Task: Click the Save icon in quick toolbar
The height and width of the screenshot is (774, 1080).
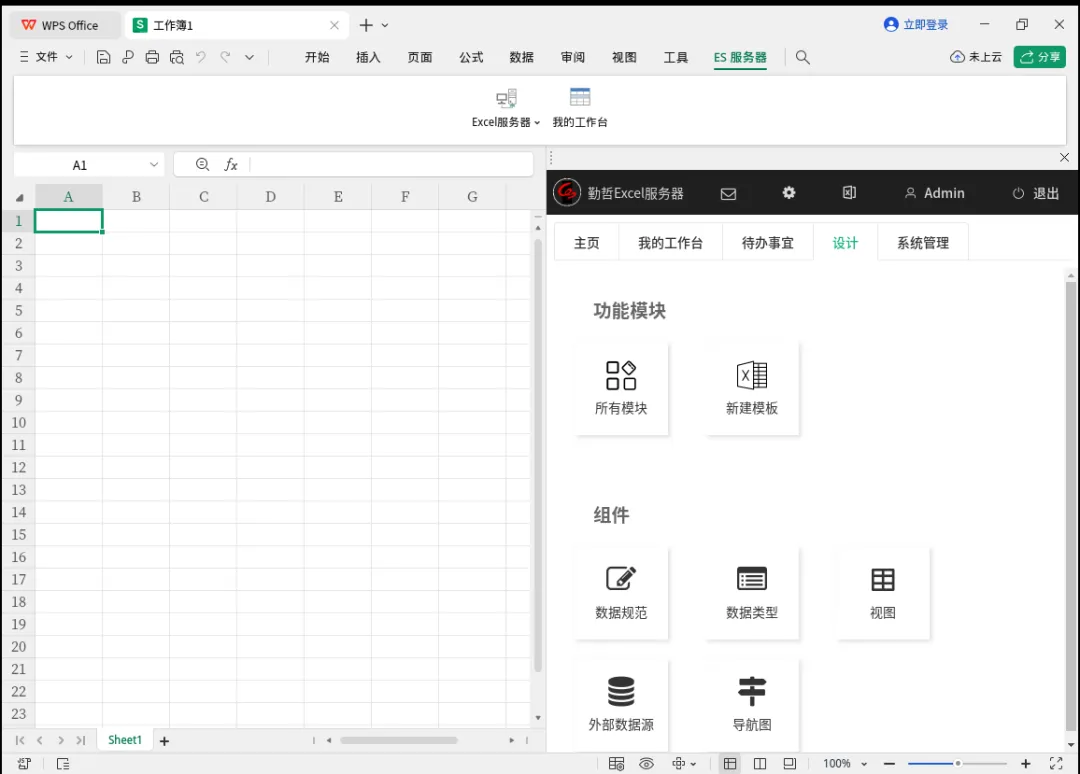Action: [x=103, y=57]
